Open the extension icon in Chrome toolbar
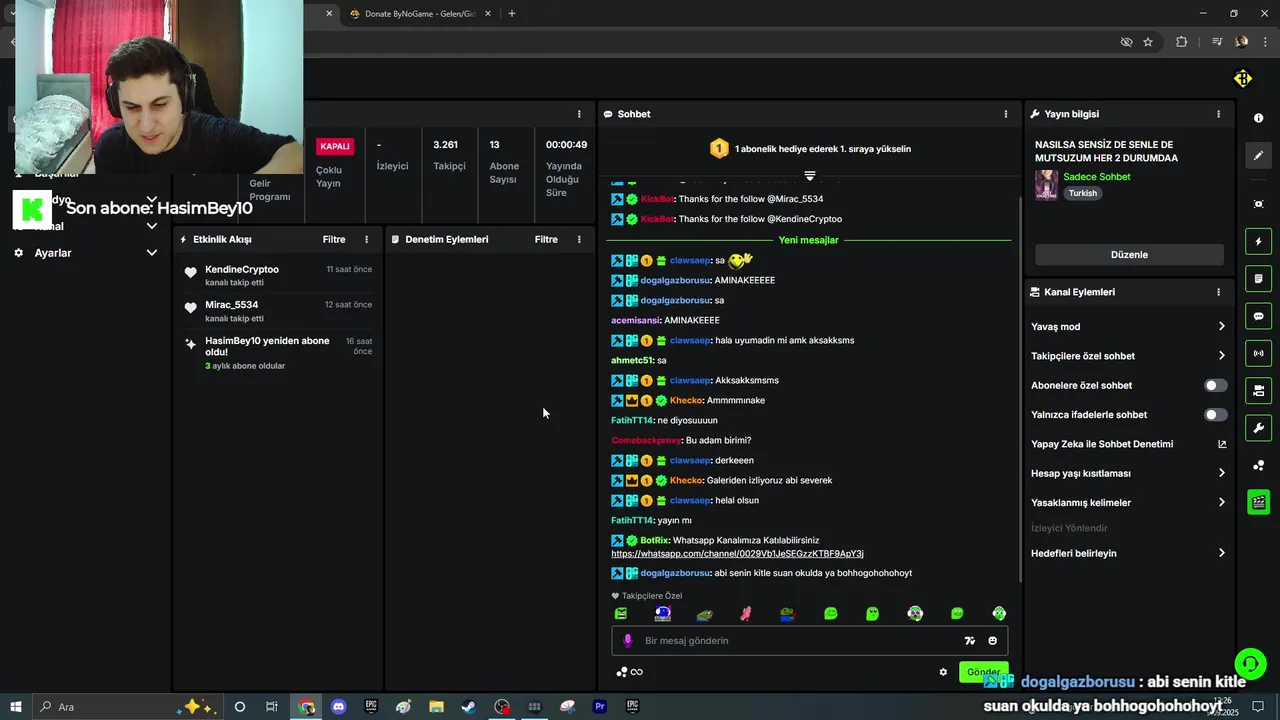 coord(1182,42)
